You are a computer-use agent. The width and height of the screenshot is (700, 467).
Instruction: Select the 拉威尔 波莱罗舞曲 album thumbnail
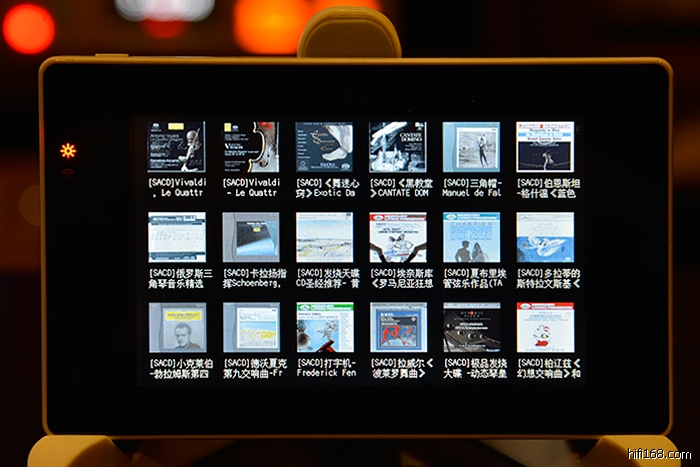398,327
